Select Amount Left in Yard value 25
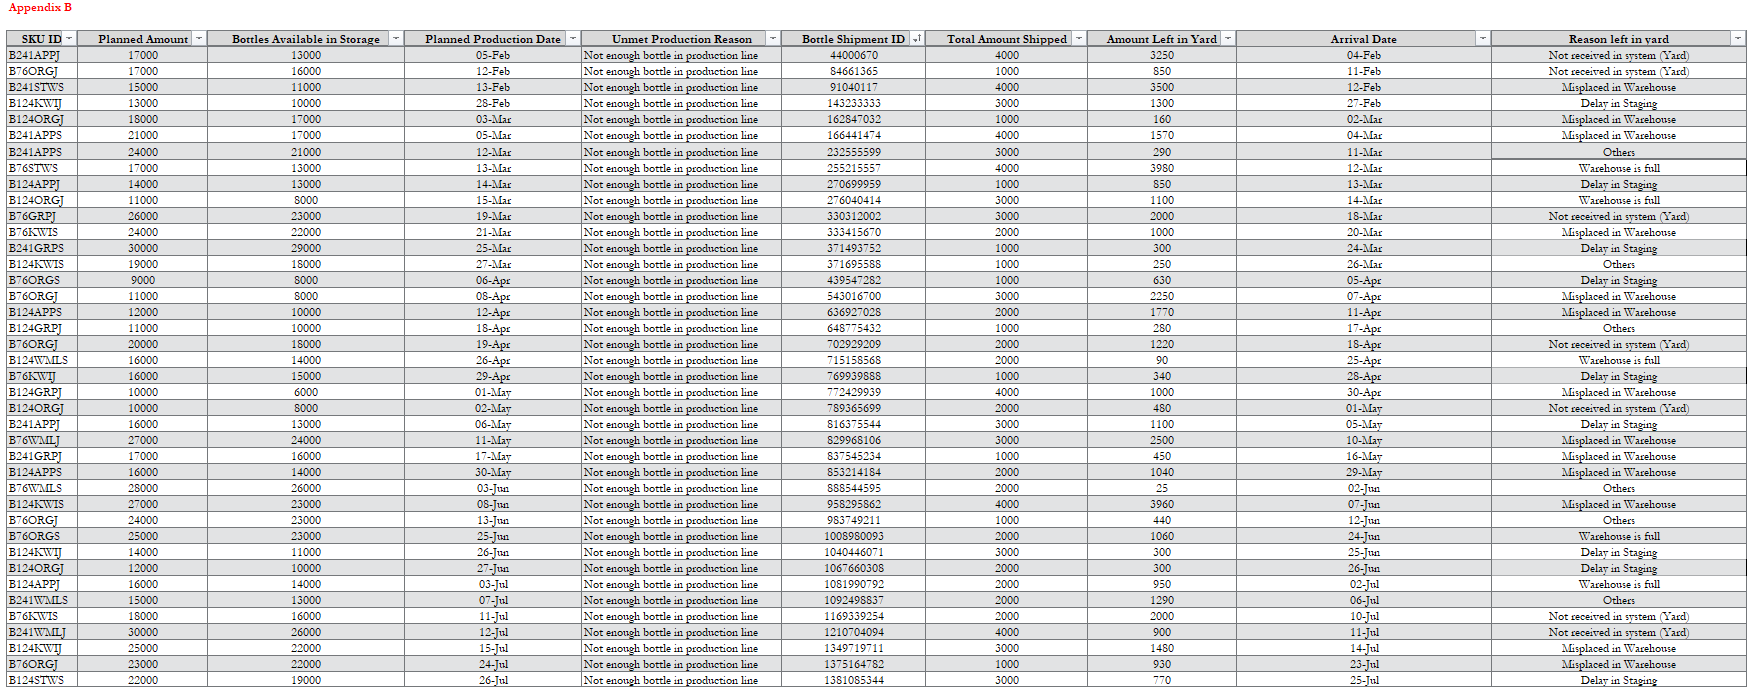This screenshot has height=687, width=1762. pos(1161,488)
